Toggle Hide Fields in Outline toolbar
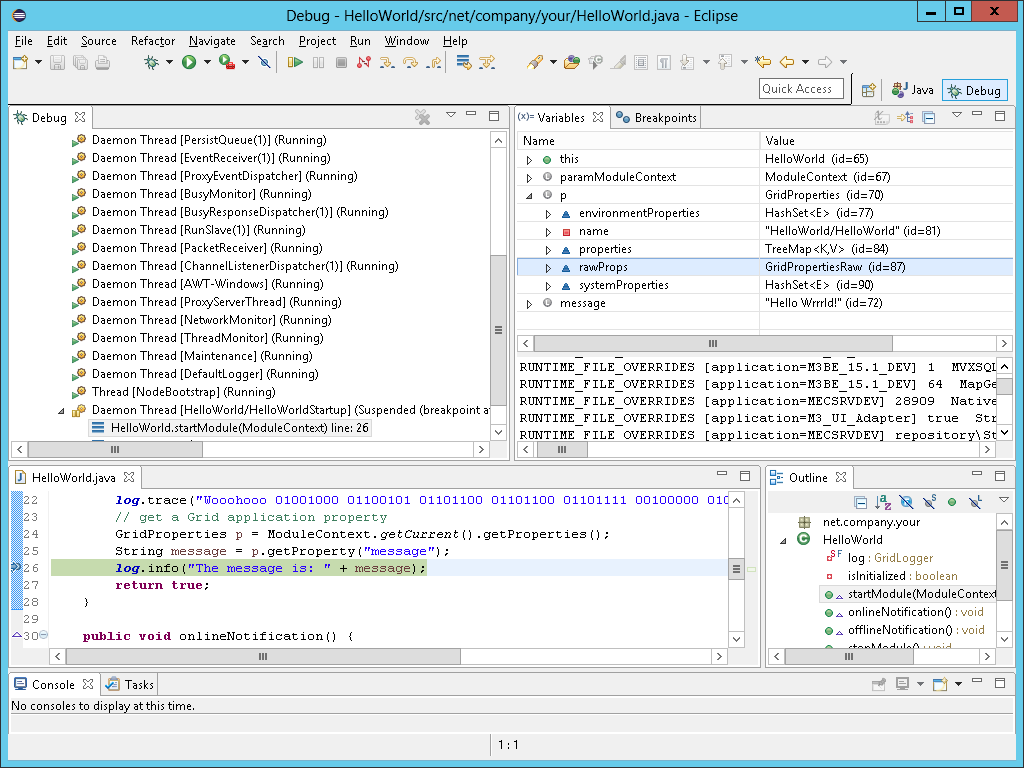Viewport: 1024px width, 768px height. (x=906, y=502)
